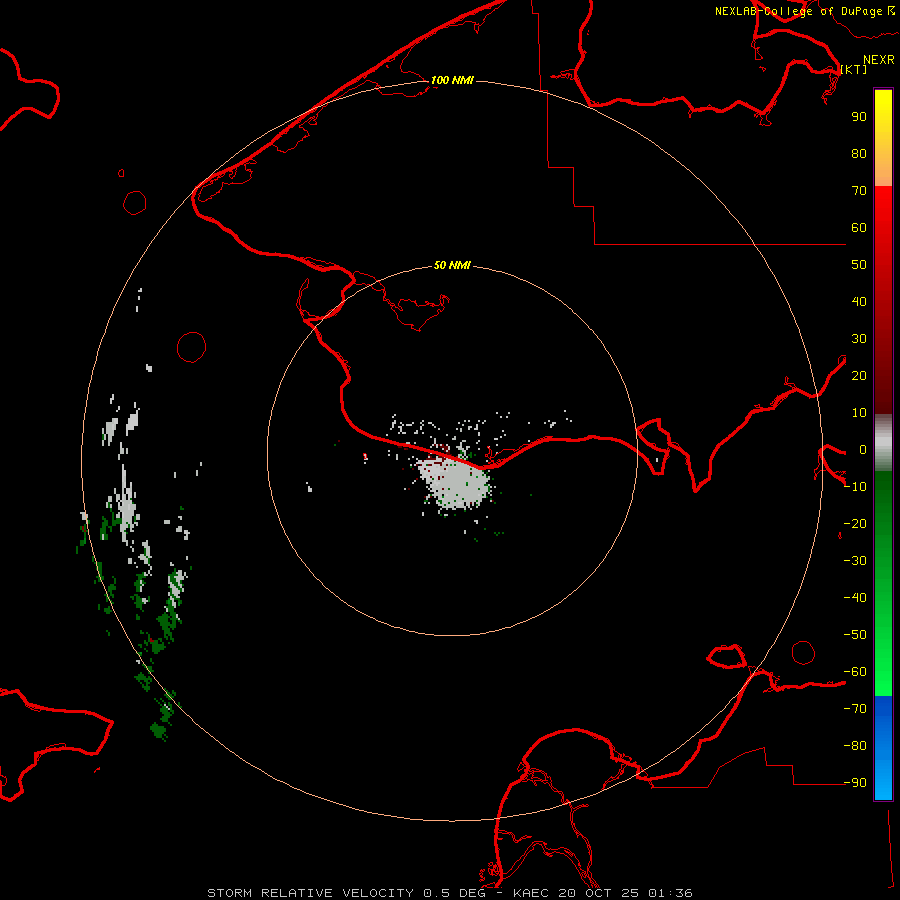
Task: Pick the gray zero-velocity band on color bar
Action: point(883,443)
